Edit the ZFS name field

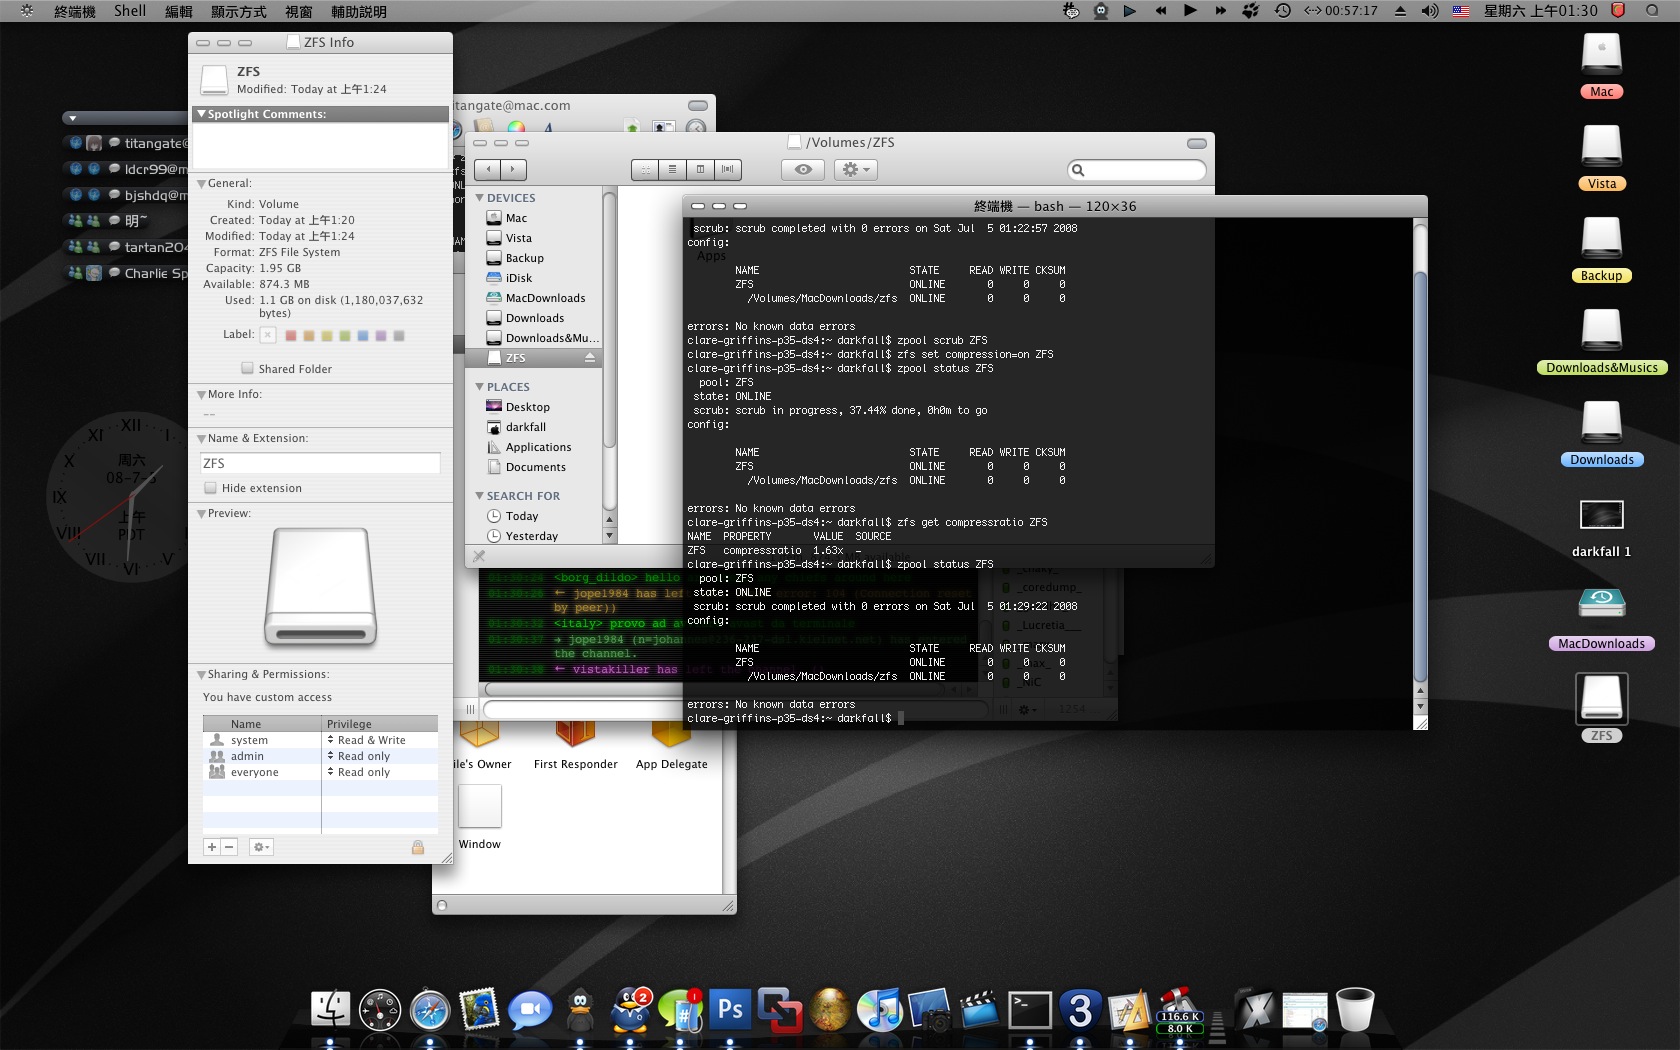(320, 463)
